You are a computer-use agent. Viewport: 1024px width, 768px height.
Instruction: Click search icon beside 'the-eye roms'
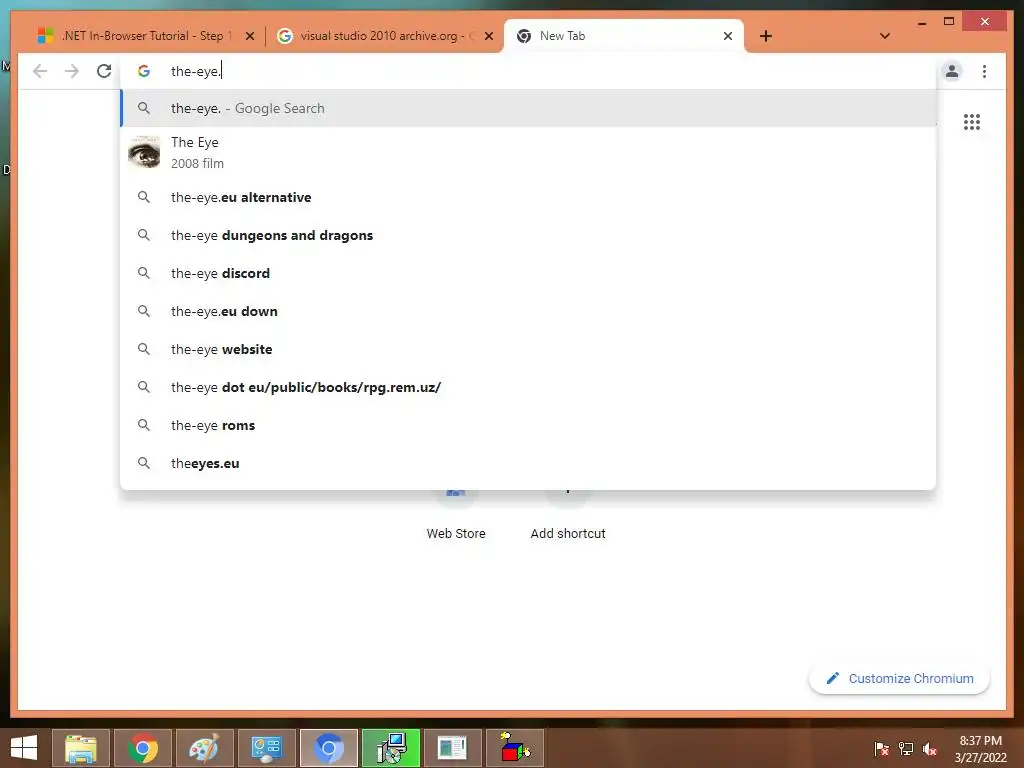(144, 425)
